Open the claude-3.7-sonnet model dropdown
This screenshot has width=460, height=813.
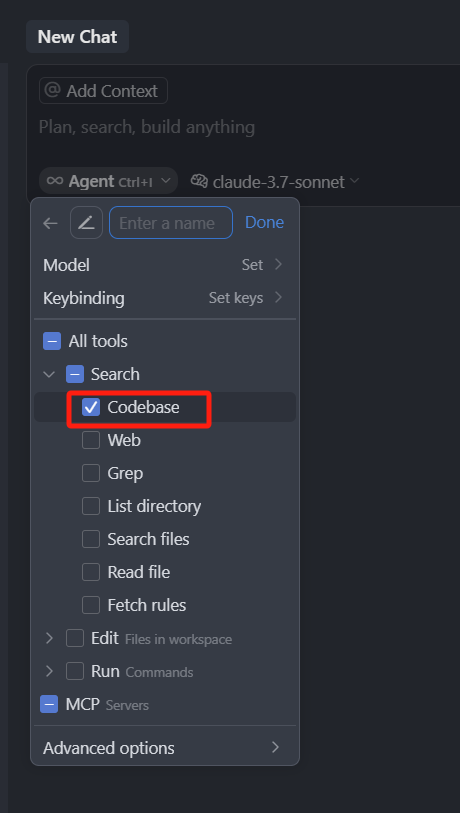(275, 181)
